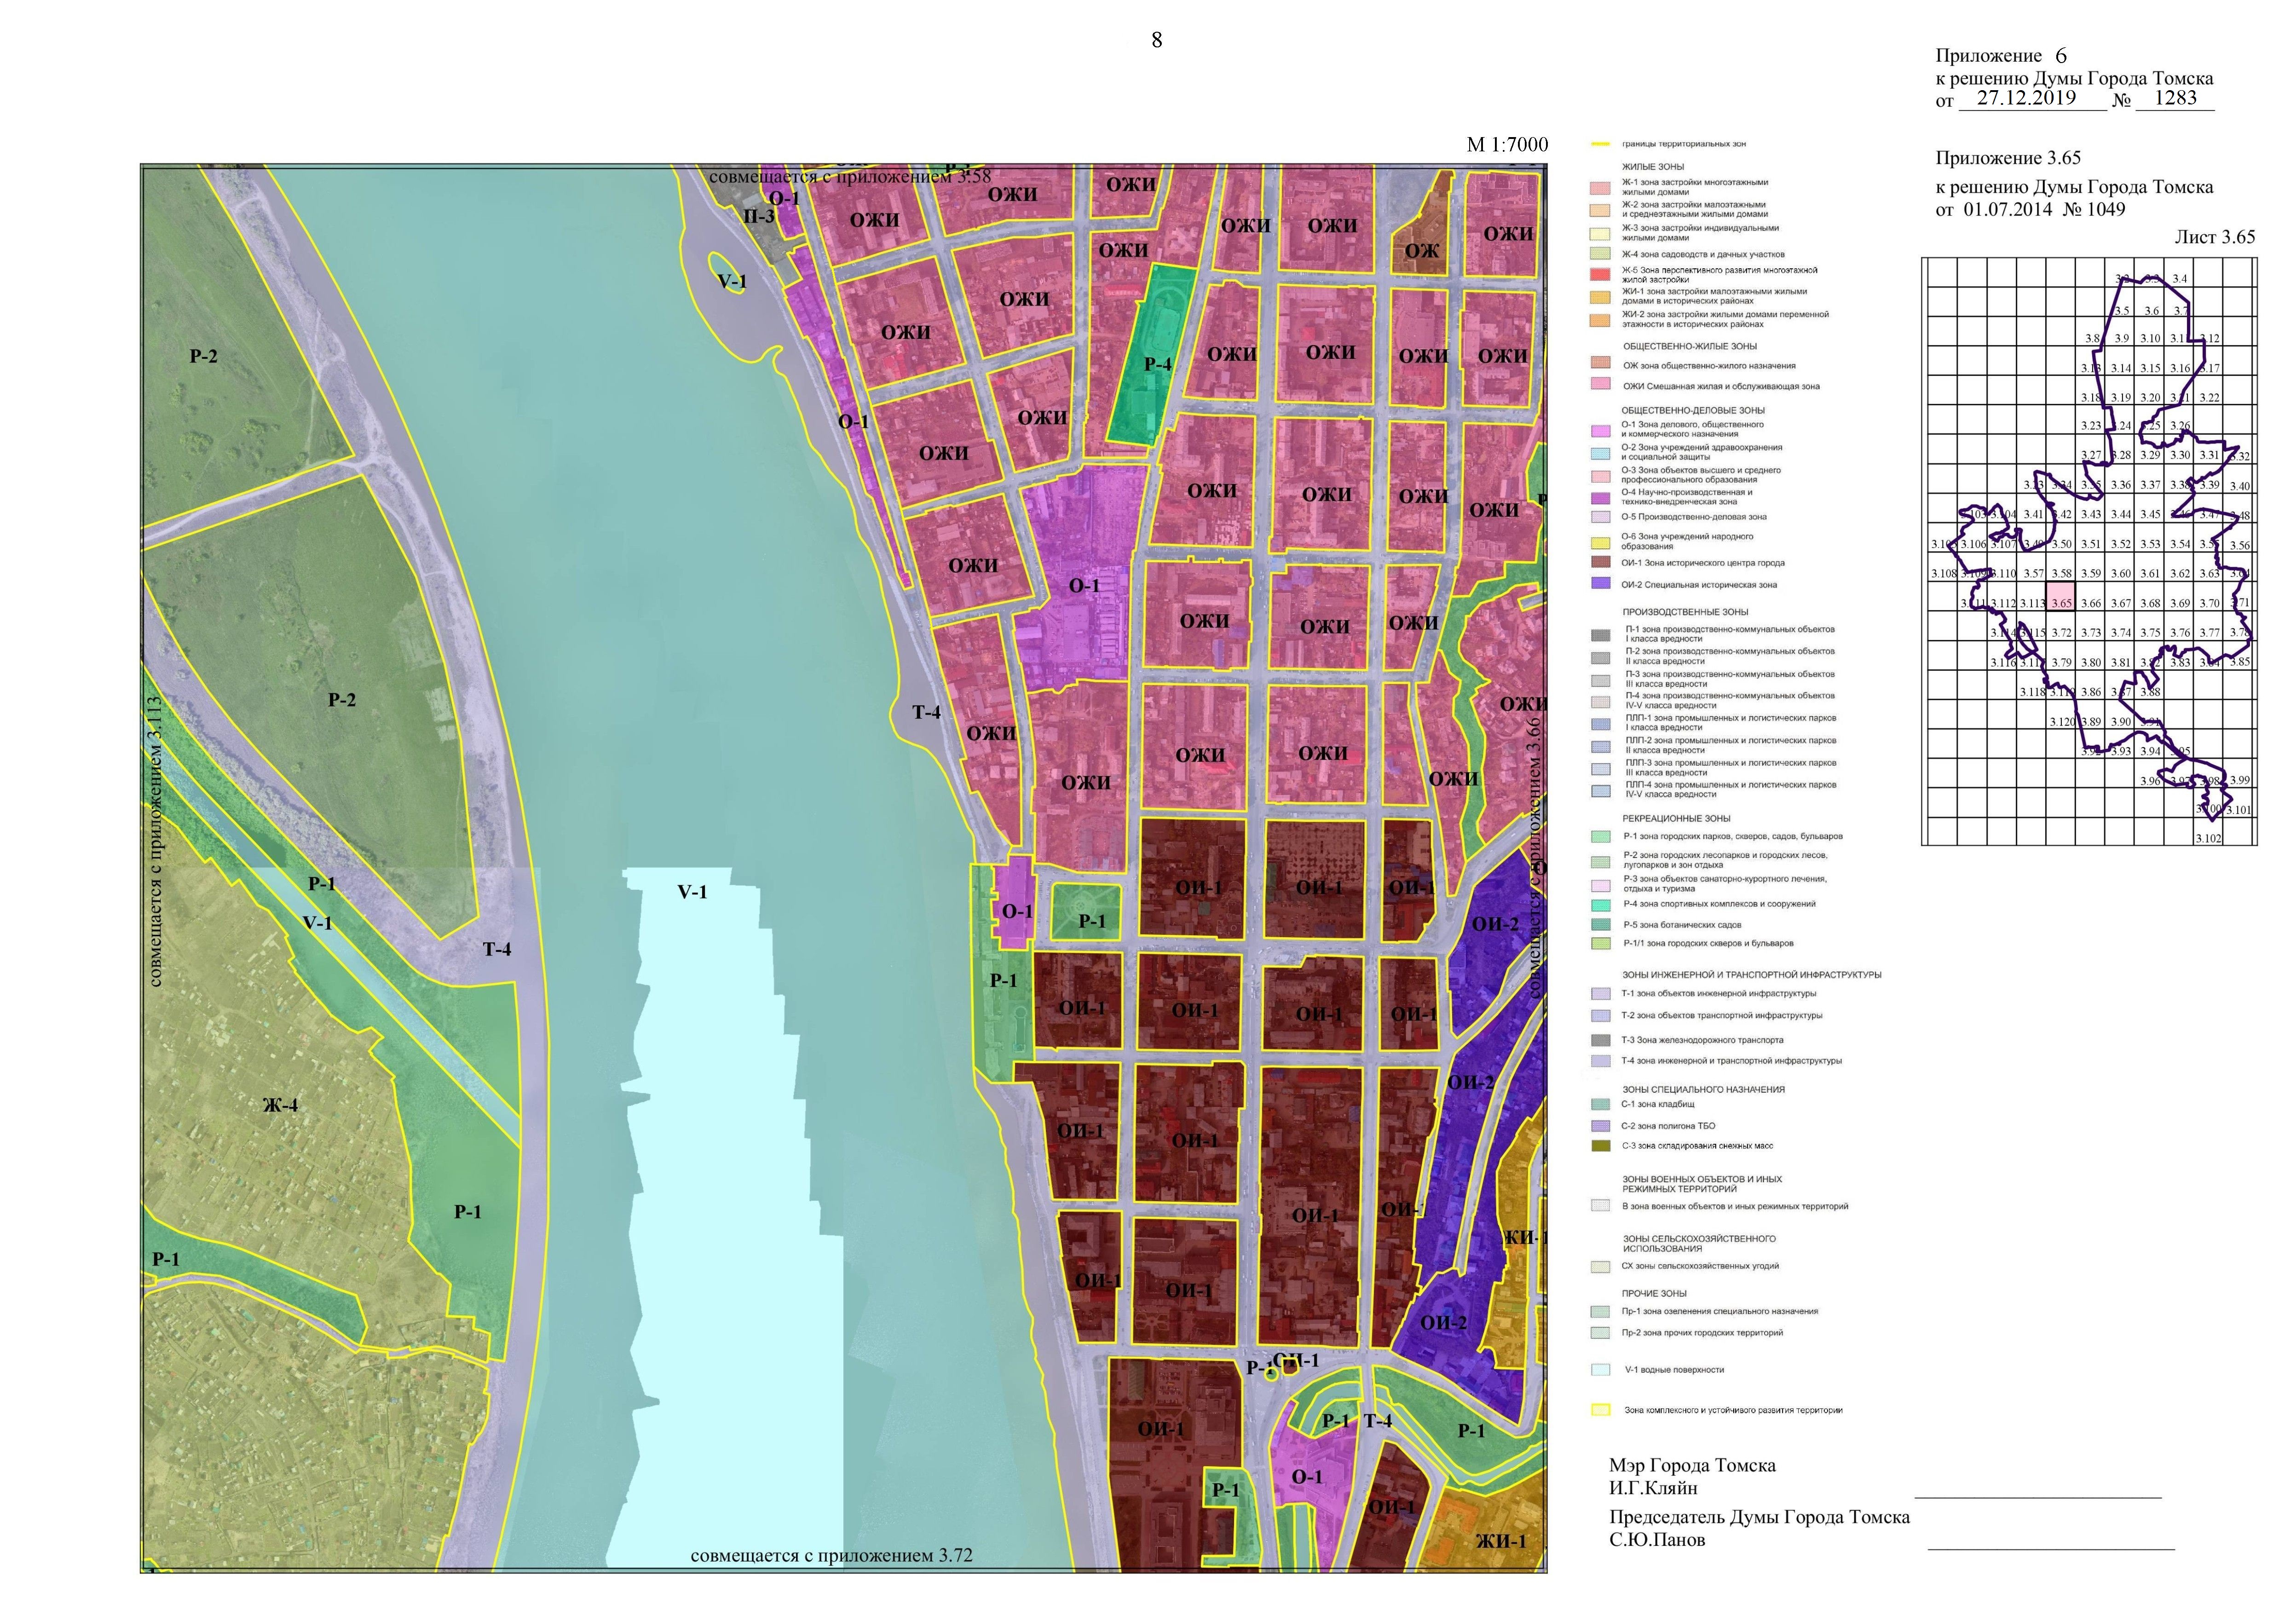Click the decision number 1283 field
This screenshot has height=1607, width=2296.
[2175, 98]
